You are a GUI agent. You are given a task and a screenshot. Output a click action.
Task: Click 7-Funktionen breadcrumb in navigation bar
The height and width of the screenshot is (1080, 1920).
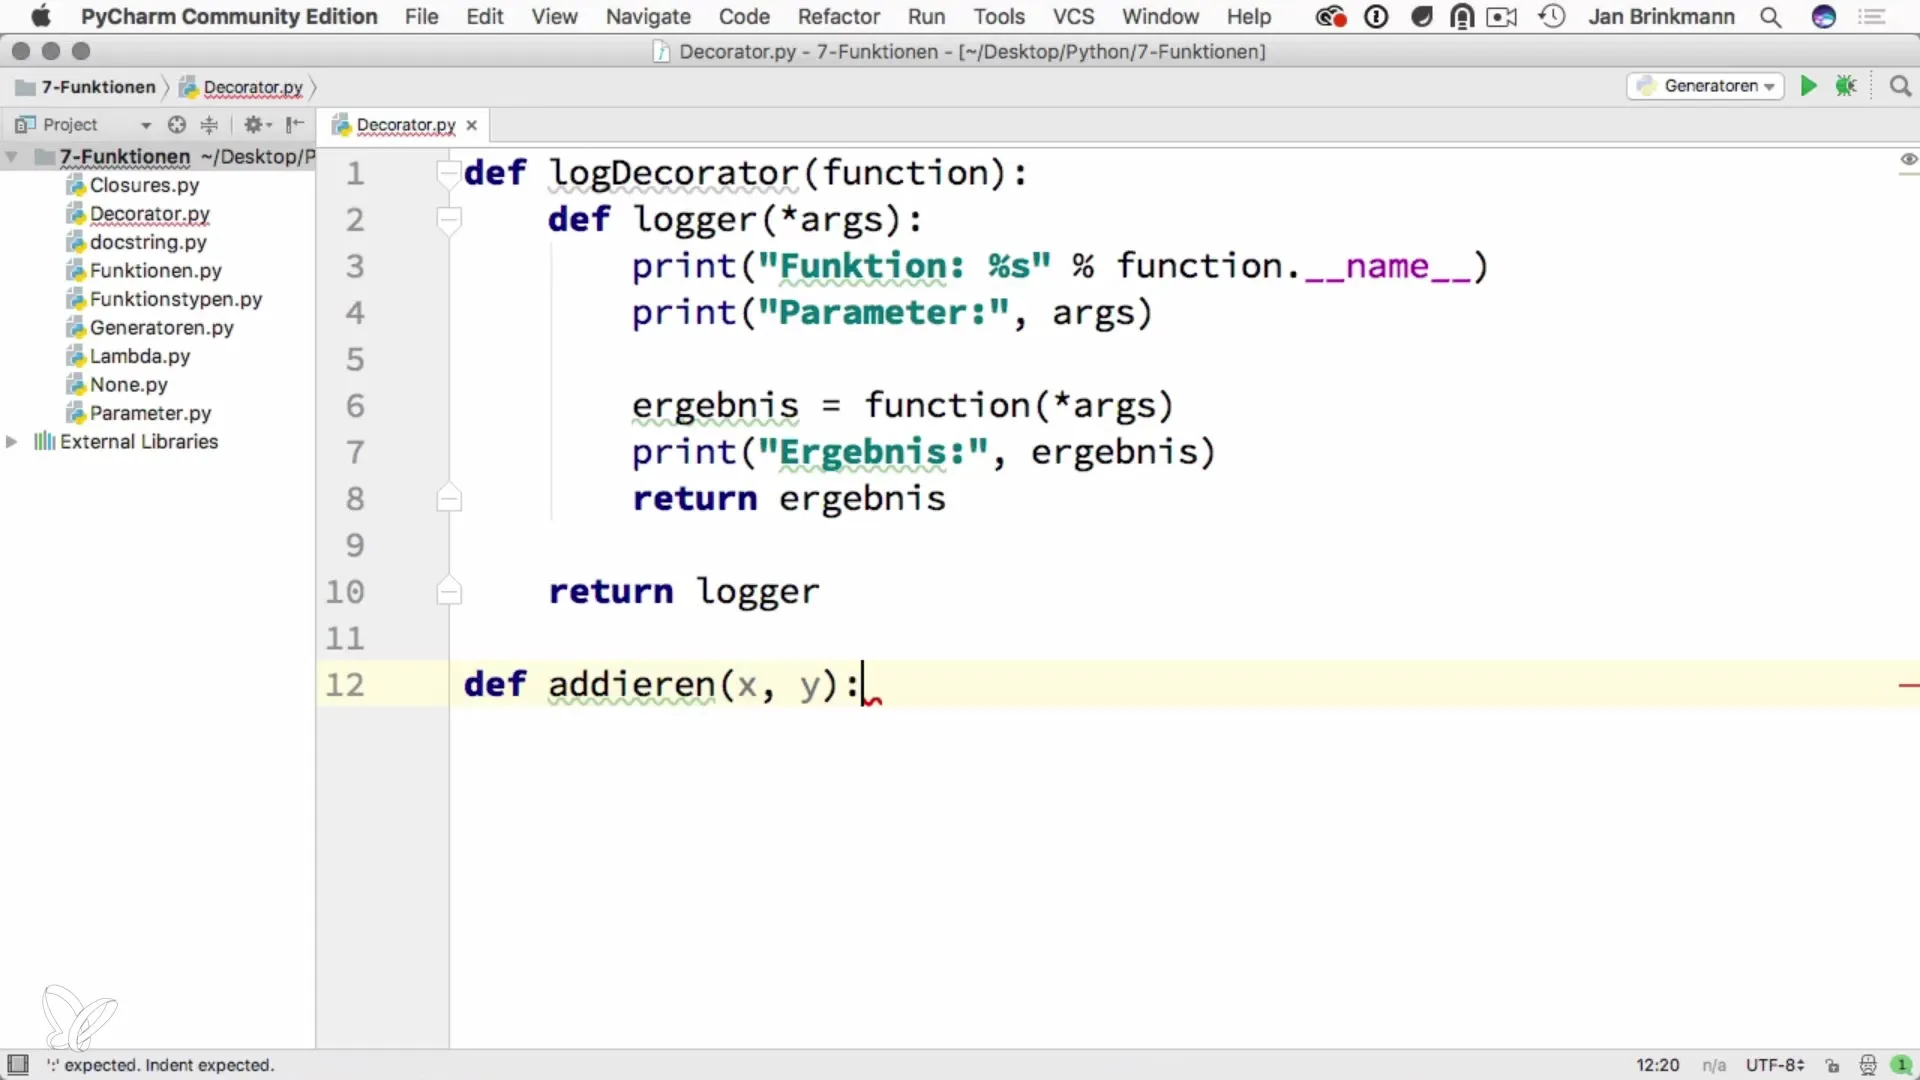[x=87, y=87]
